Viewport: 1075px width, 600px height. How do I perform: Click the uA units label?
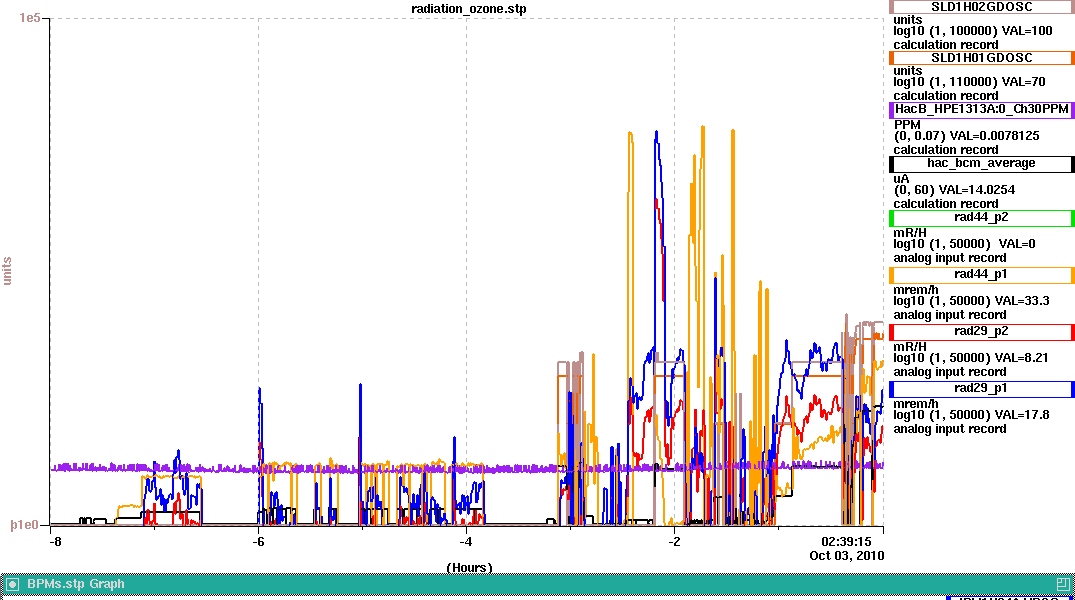[901, 179]
